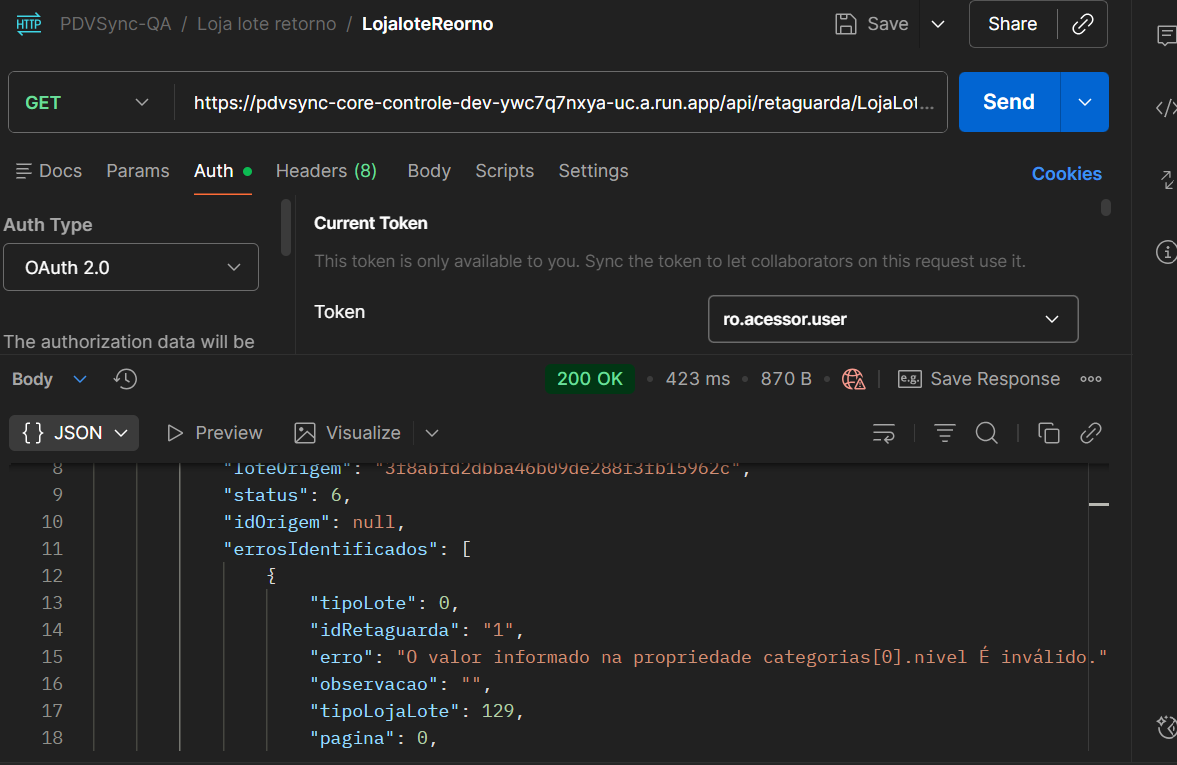Toggle line wrap in response body

[x=884, y=433]
